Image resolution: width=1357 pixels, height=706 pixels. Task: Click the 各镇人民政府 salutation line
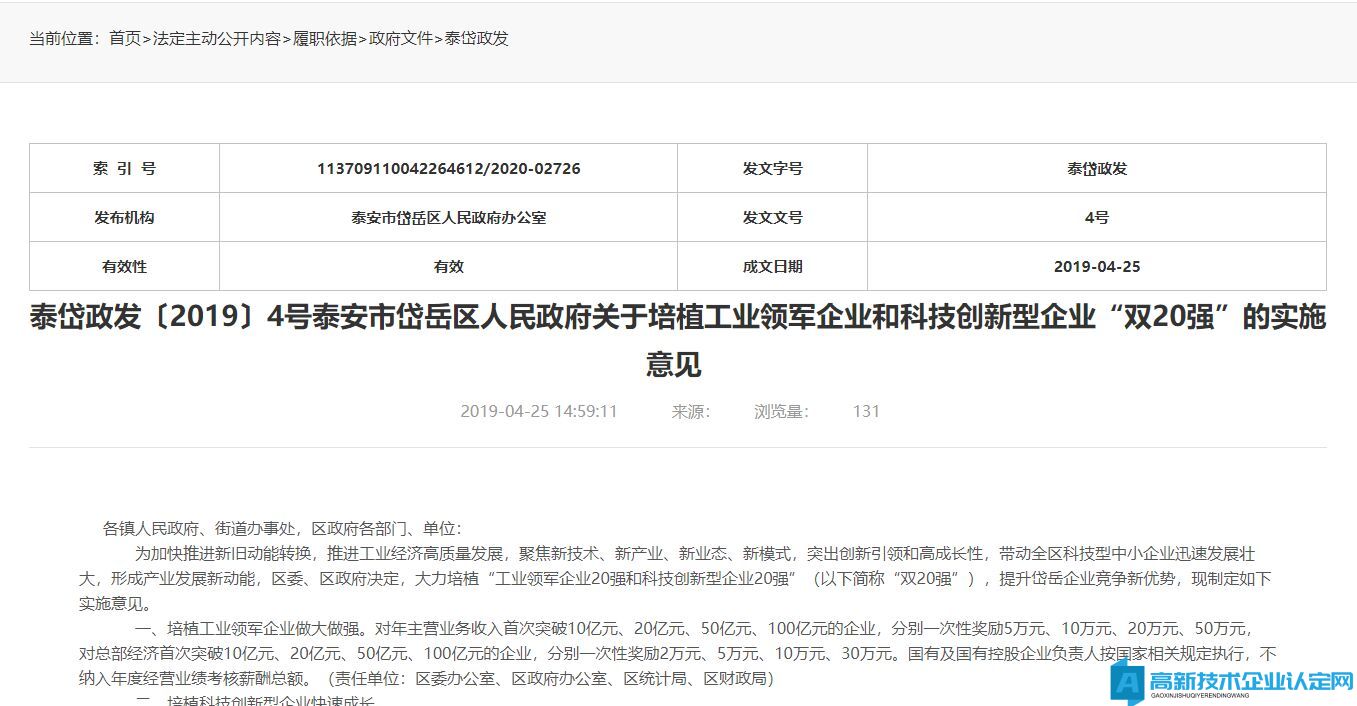pos(282,529)
